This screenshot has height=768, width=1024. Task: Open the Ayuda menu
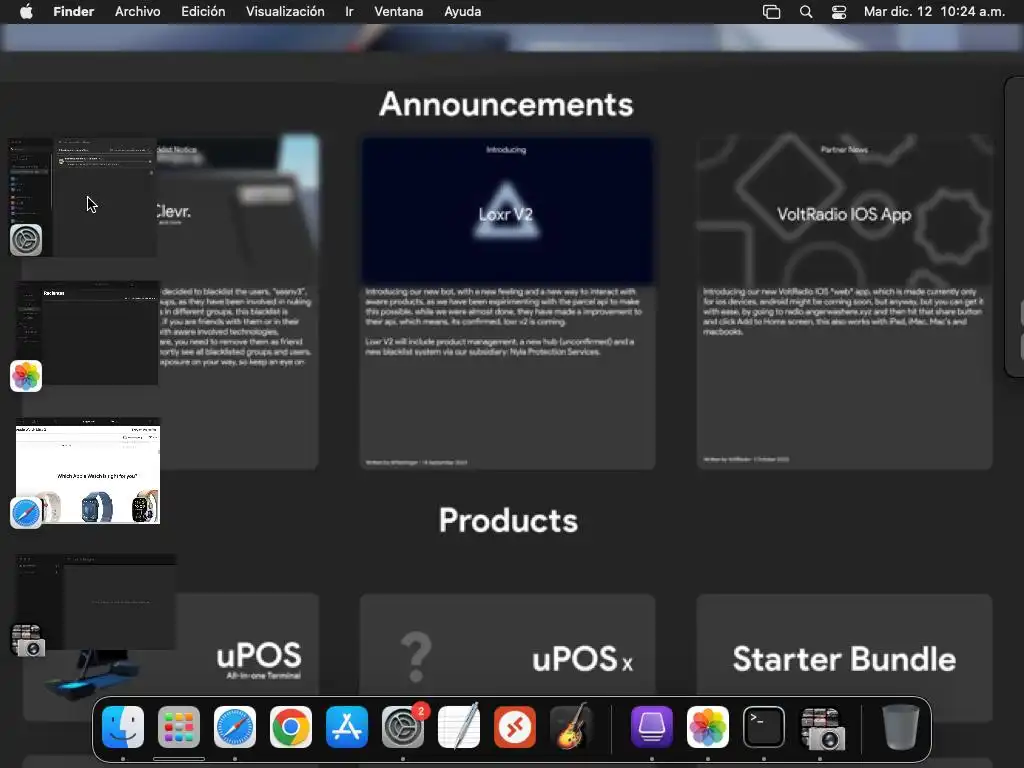[462, 12]
